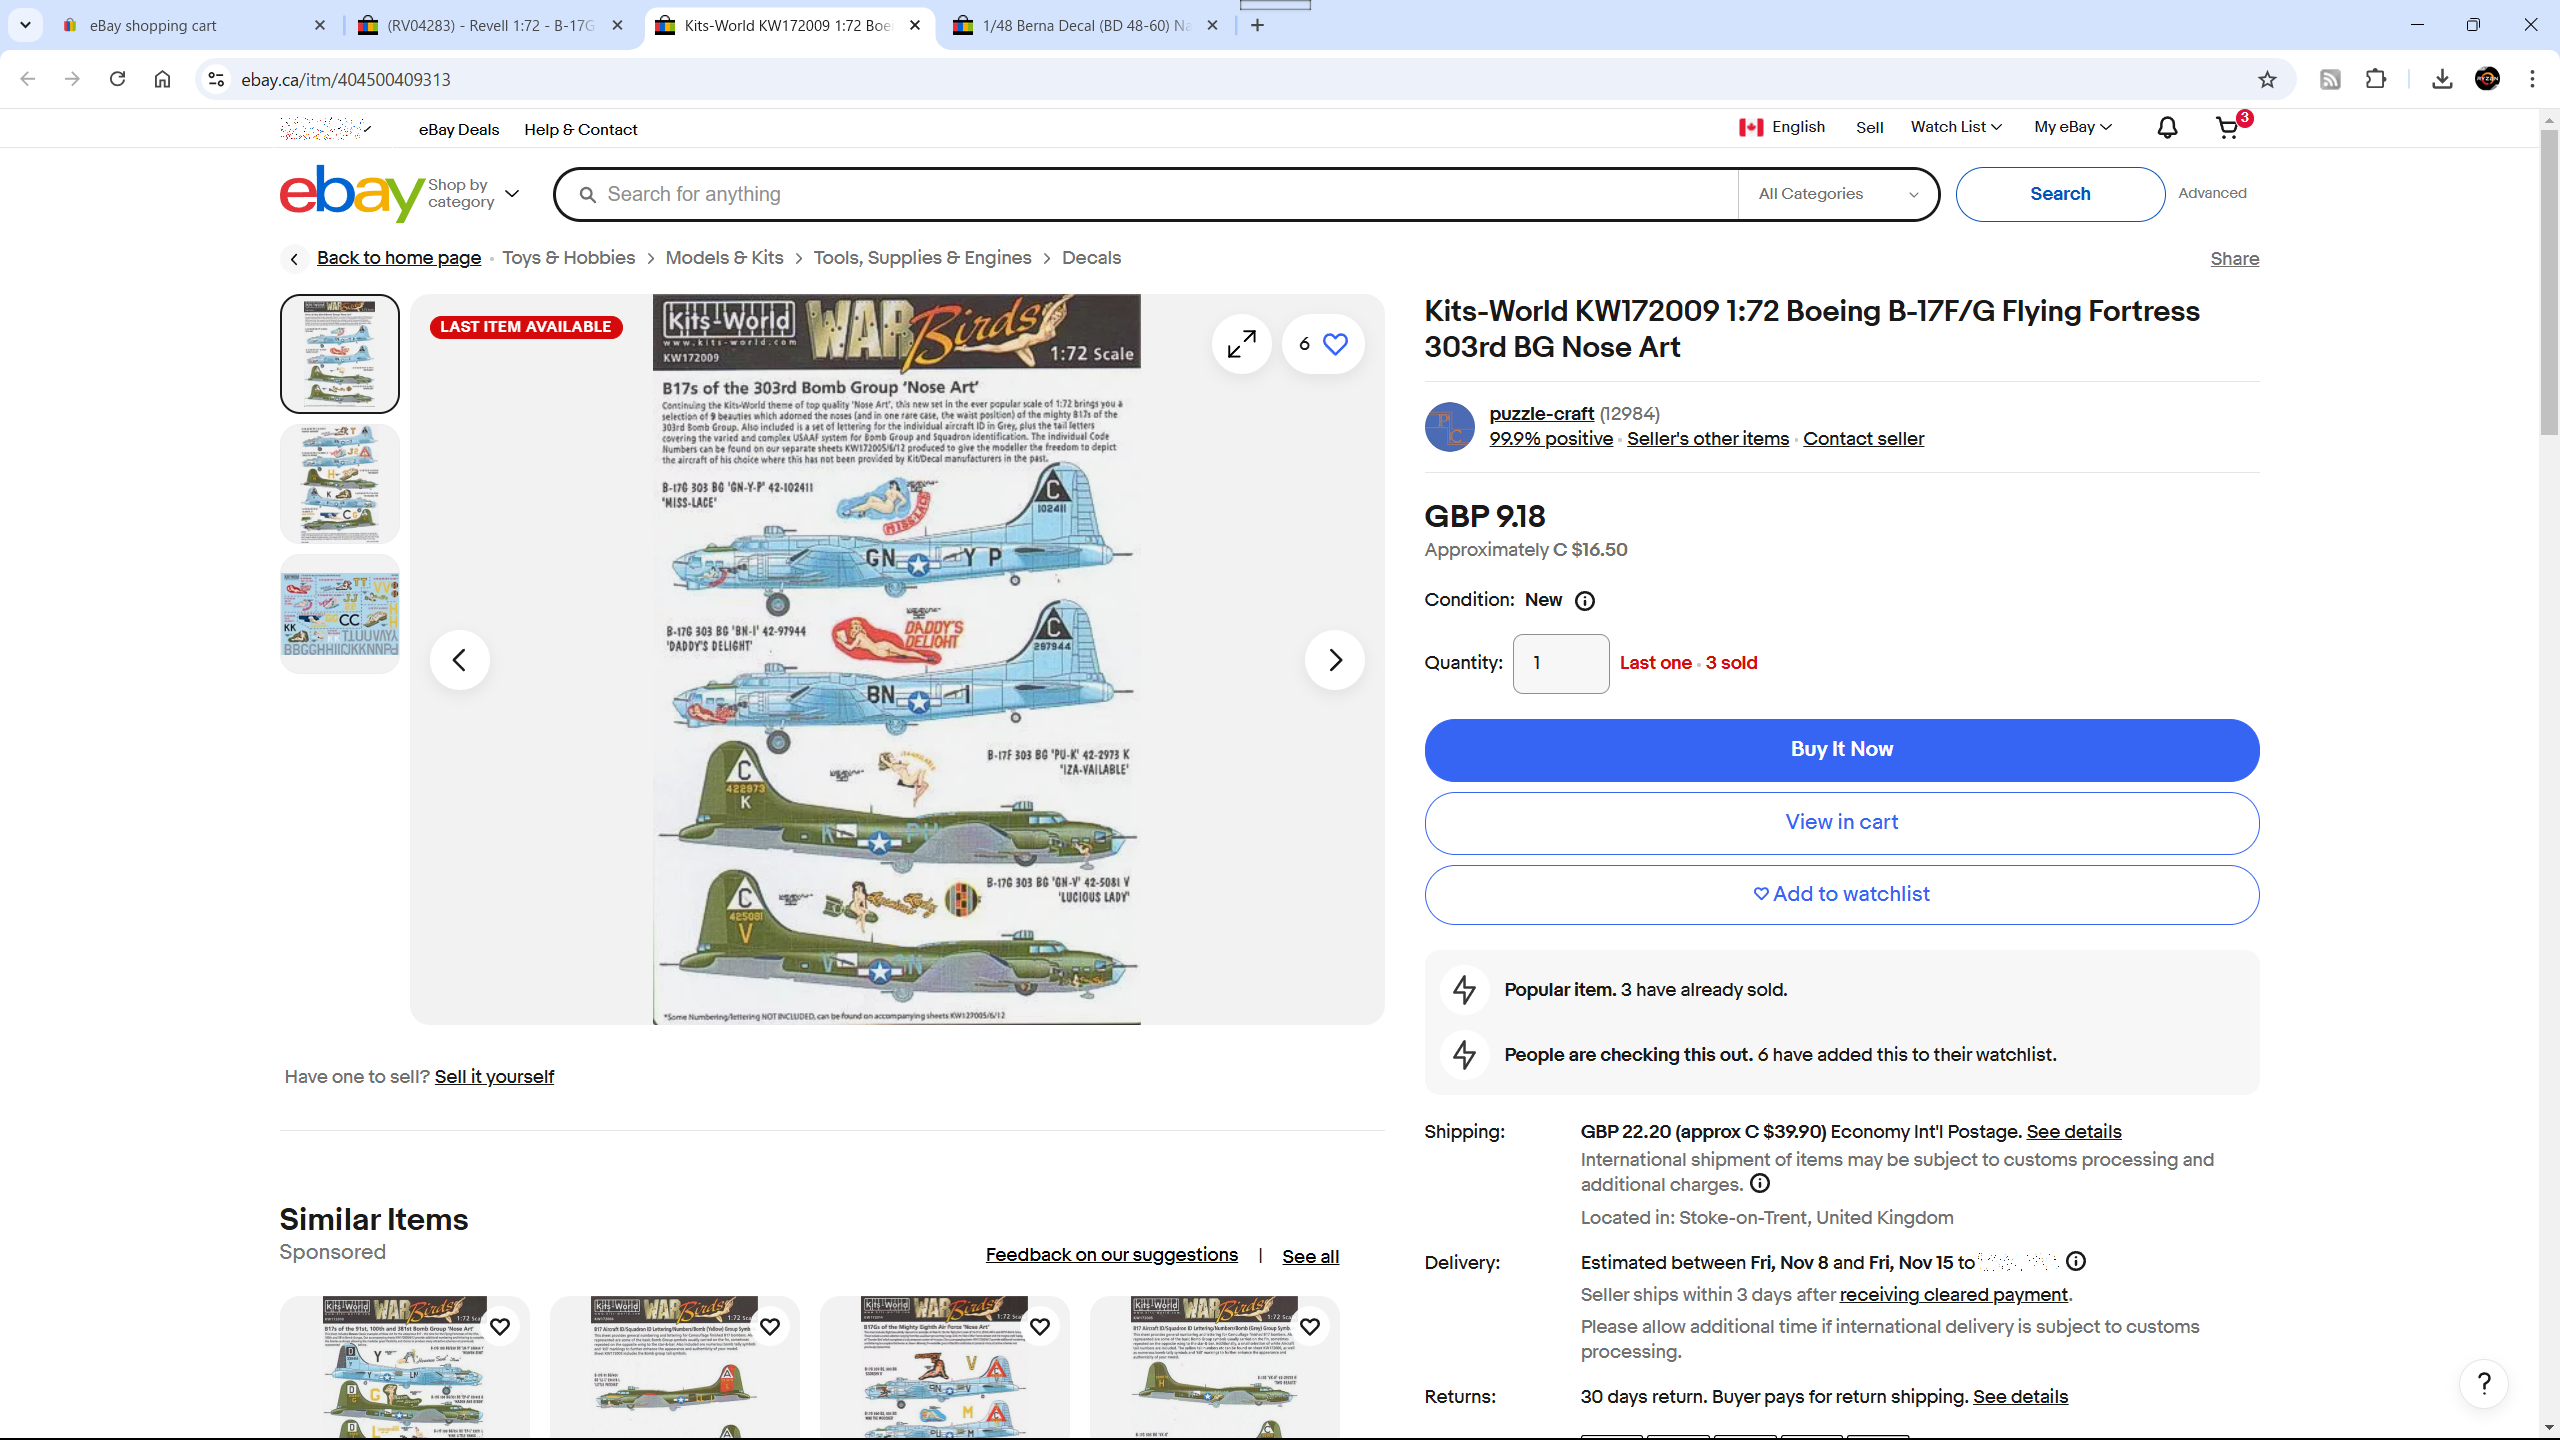The image size is (2560, 1440).
Task: Expand Shop by category dropdown
Action: pos(474,194)
